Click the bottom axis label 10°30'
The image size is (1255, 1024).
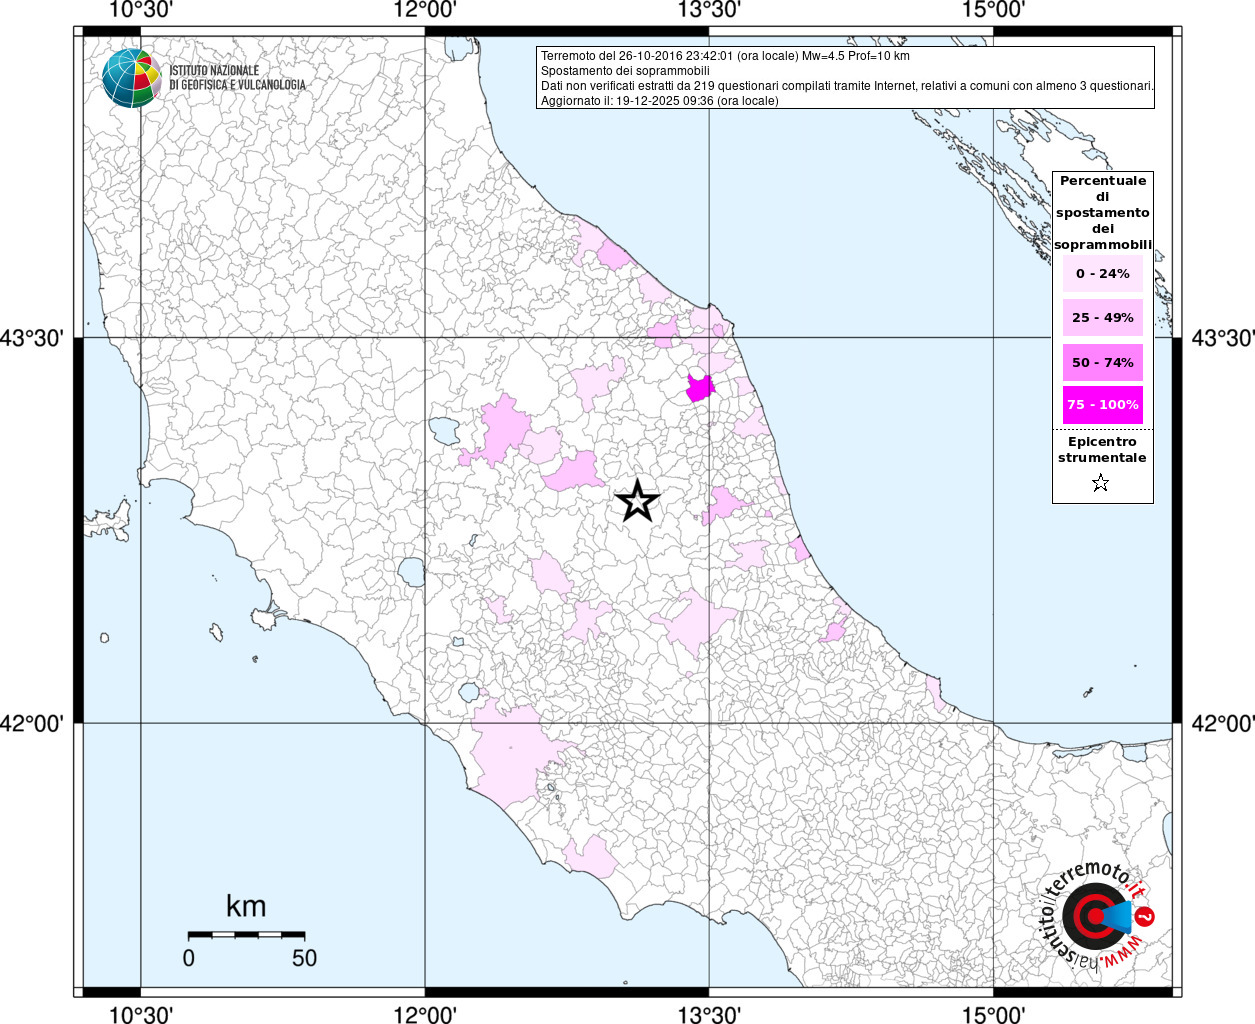point(141,1015)
